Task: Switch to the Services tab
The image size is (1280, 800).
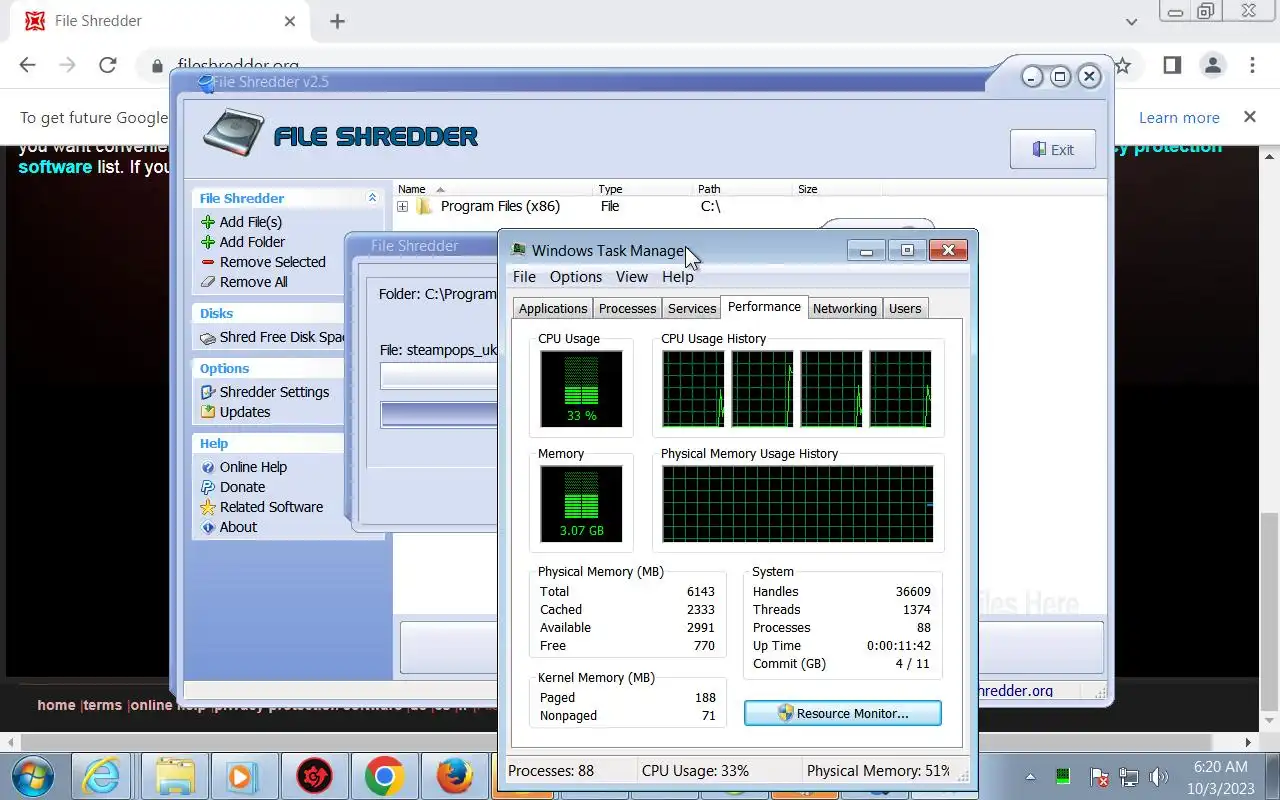Action: click(692, 308)
